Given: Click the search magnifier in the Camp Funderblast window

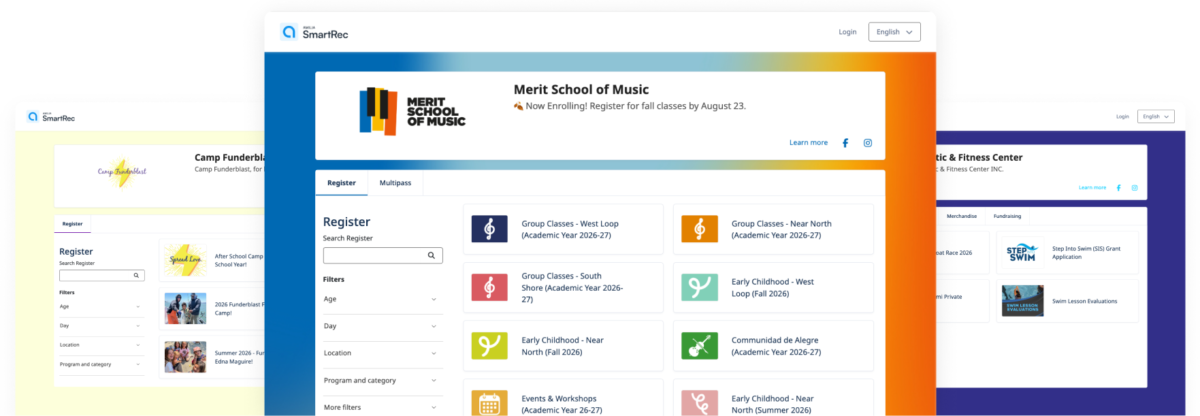Looking at the screenshot, I should (x=137, y=275).
